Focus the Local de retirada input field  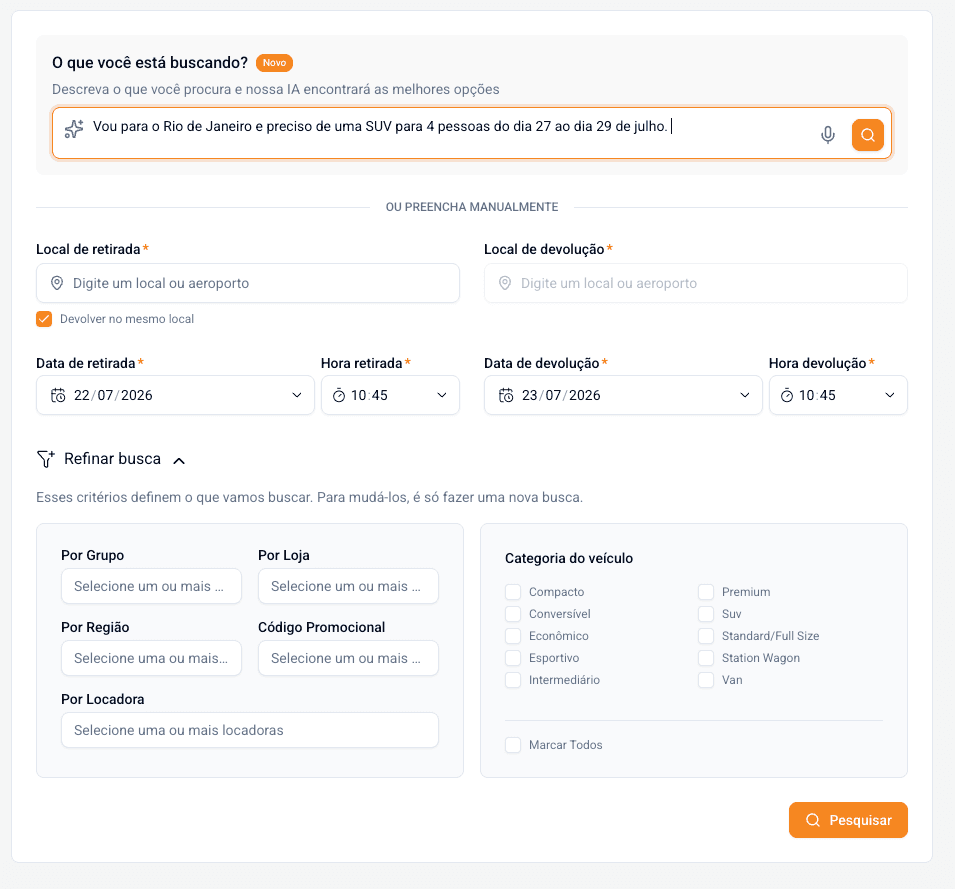(x=248, y=283)
